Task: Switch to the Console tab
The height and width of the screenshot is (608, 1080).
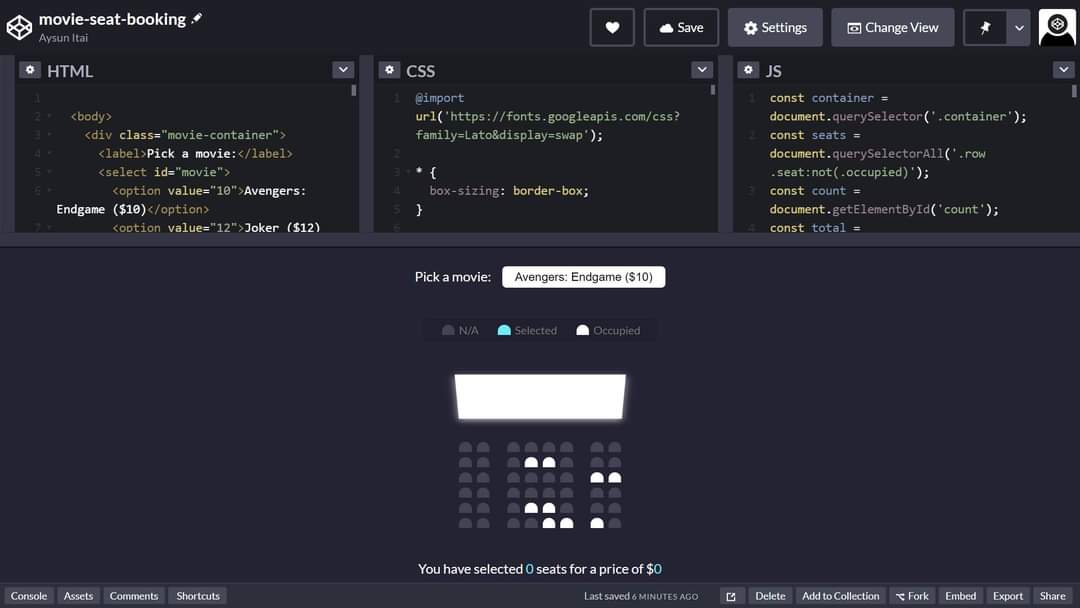Action: pos(28,595)
